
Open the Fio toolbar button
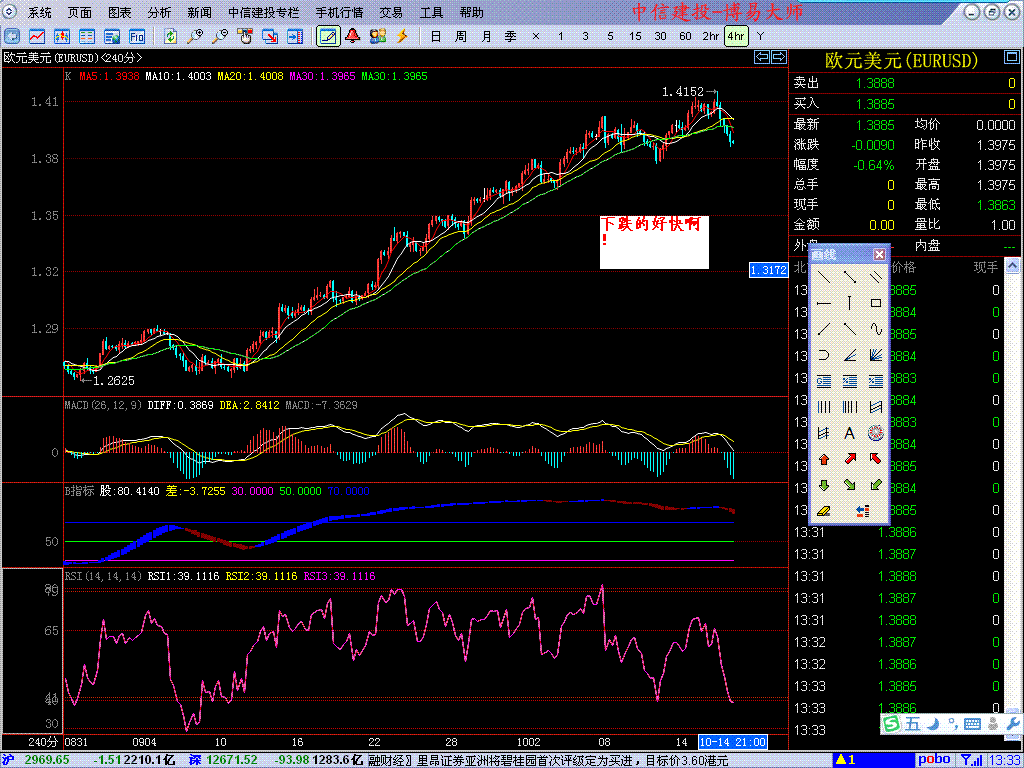tap(136, 36)
